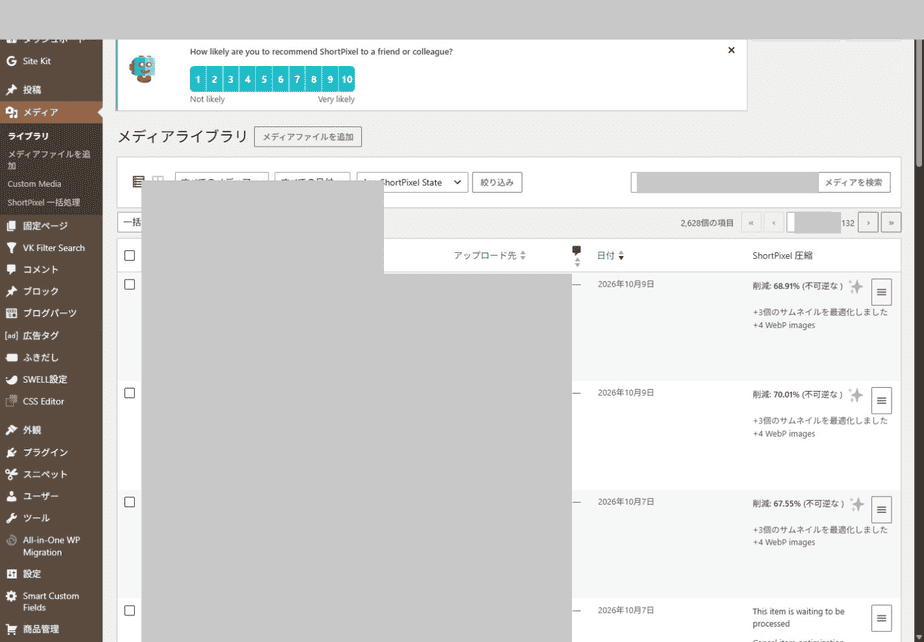Open VK Filter Search funnel icon
Screen dimensions: 924x642
tap(11, 248)
